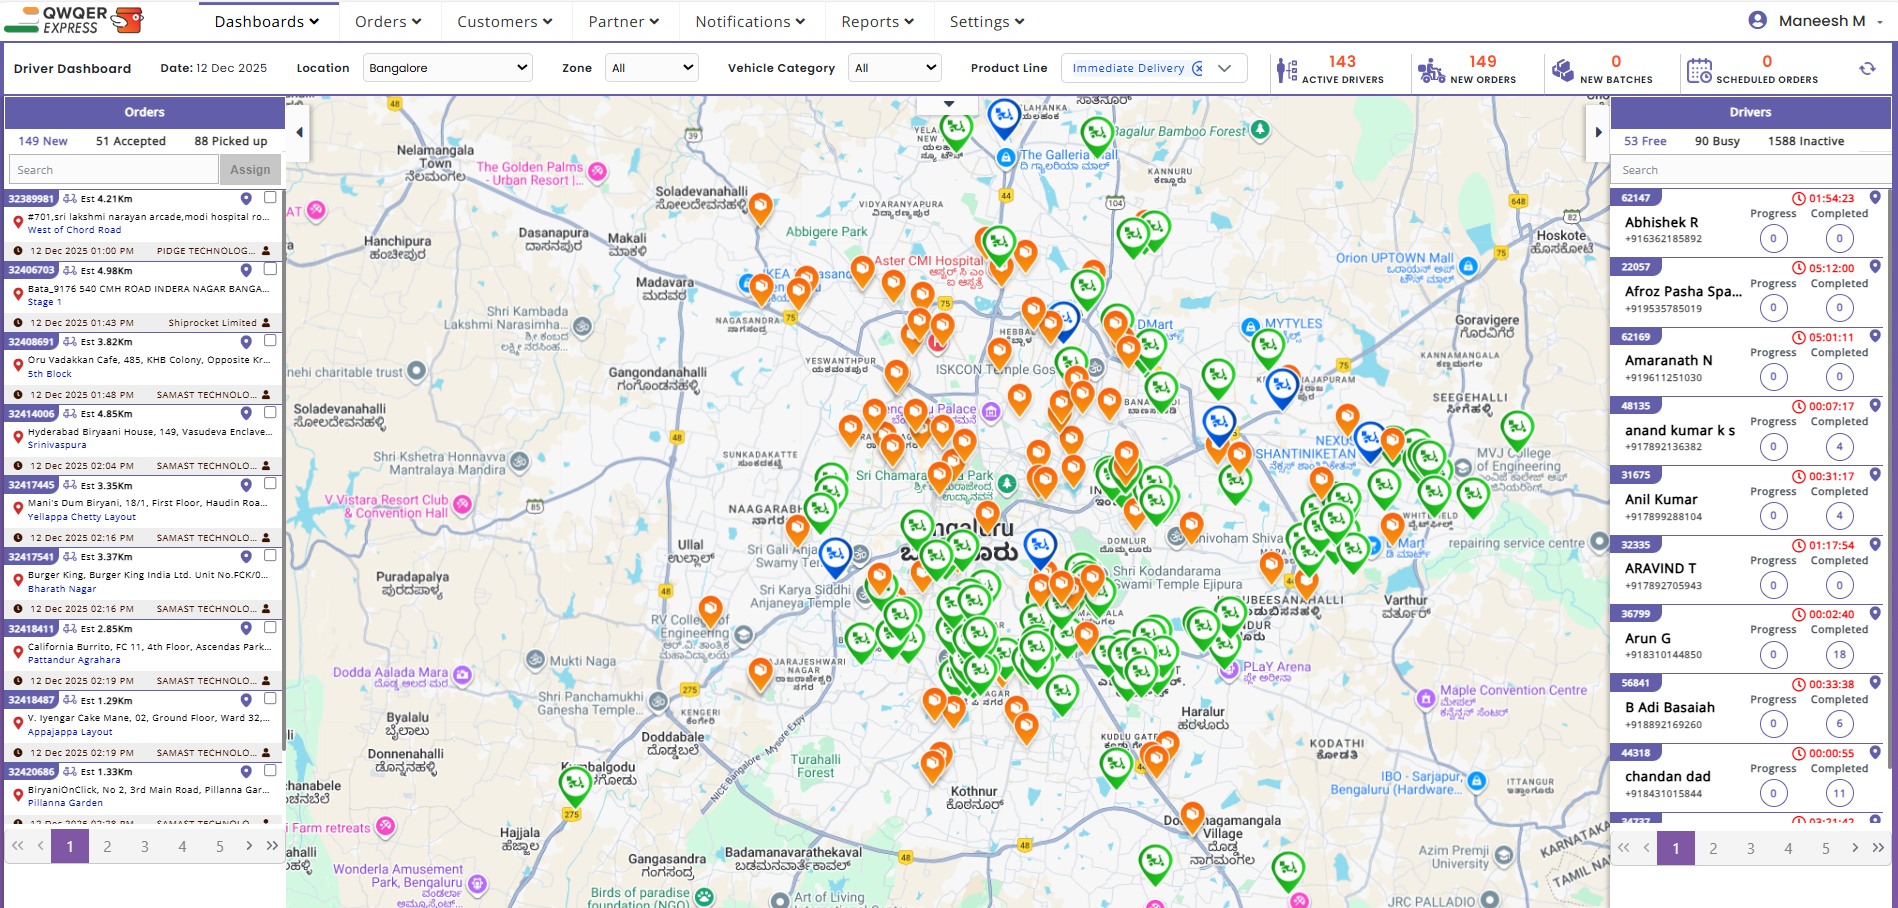Image resolution: width=1898 pixels, height=908 pixels.
Task: Open the Dashboards menu
Action: click(x=267, y=21)
